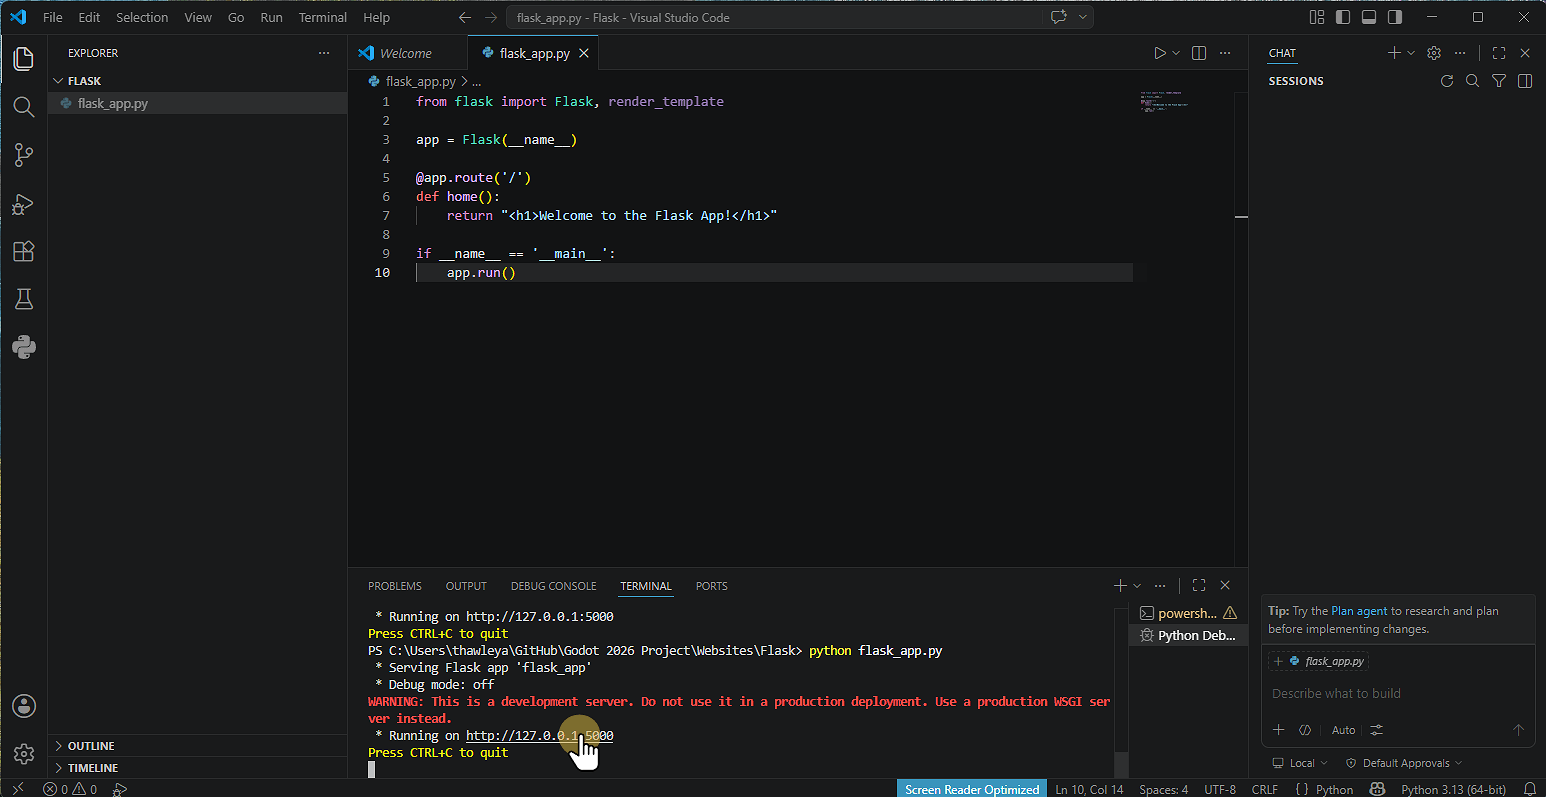Start a new chat session with plus icon
Screen dimensions: 1546x797
(x=1394, y=53)
